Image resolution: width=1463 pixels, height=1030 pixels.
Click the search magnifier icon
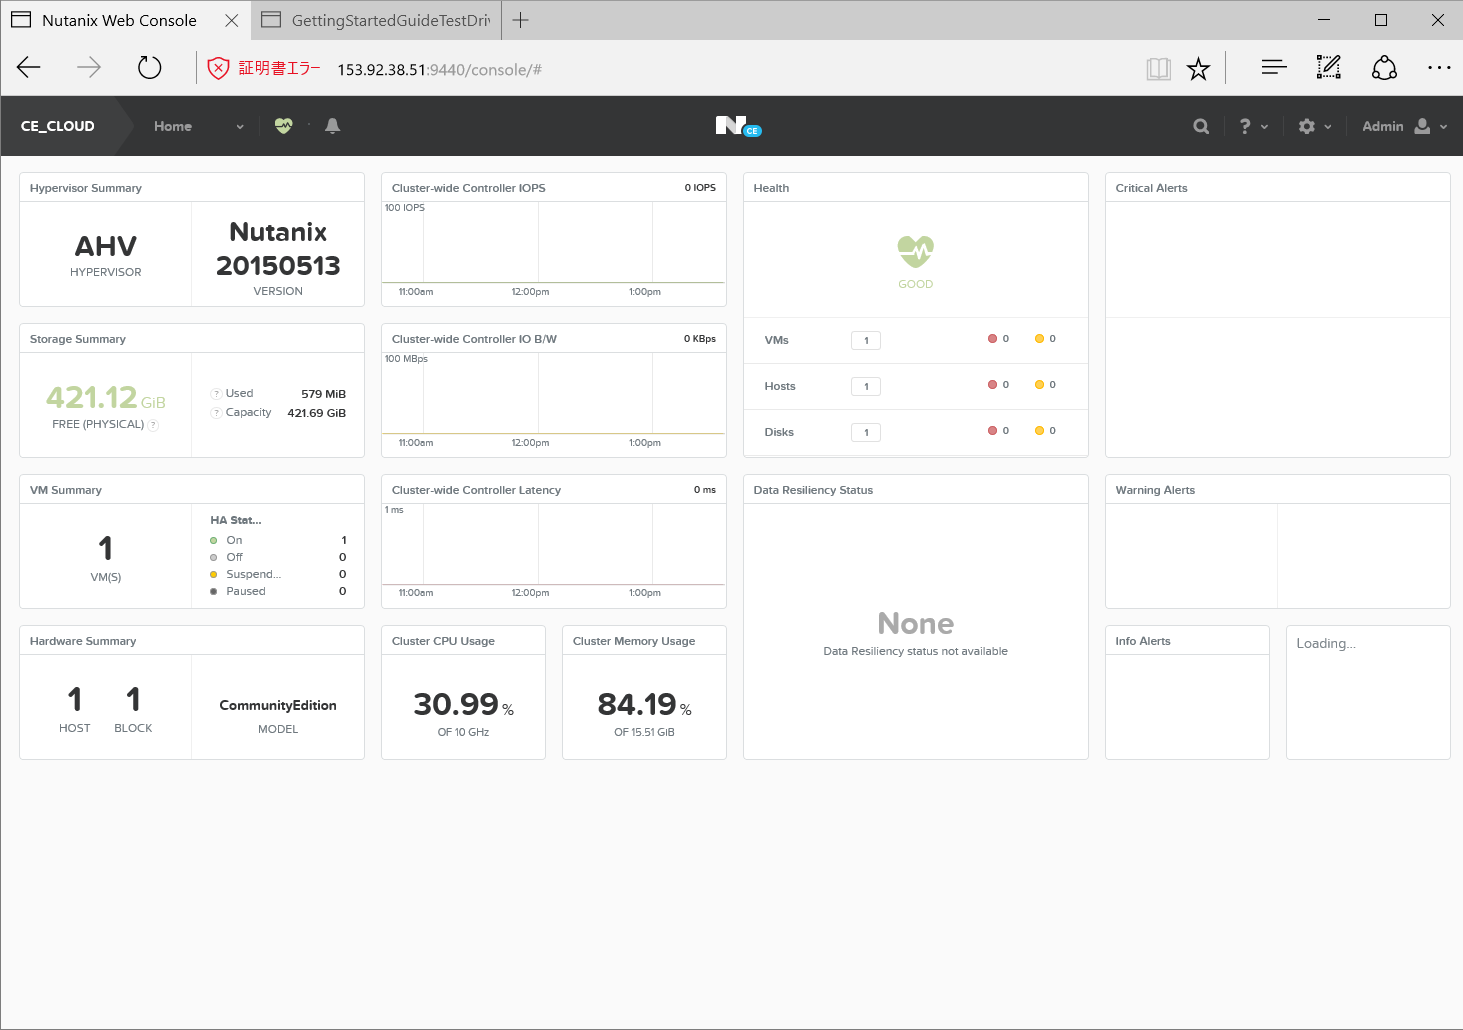click(1201, 126)
